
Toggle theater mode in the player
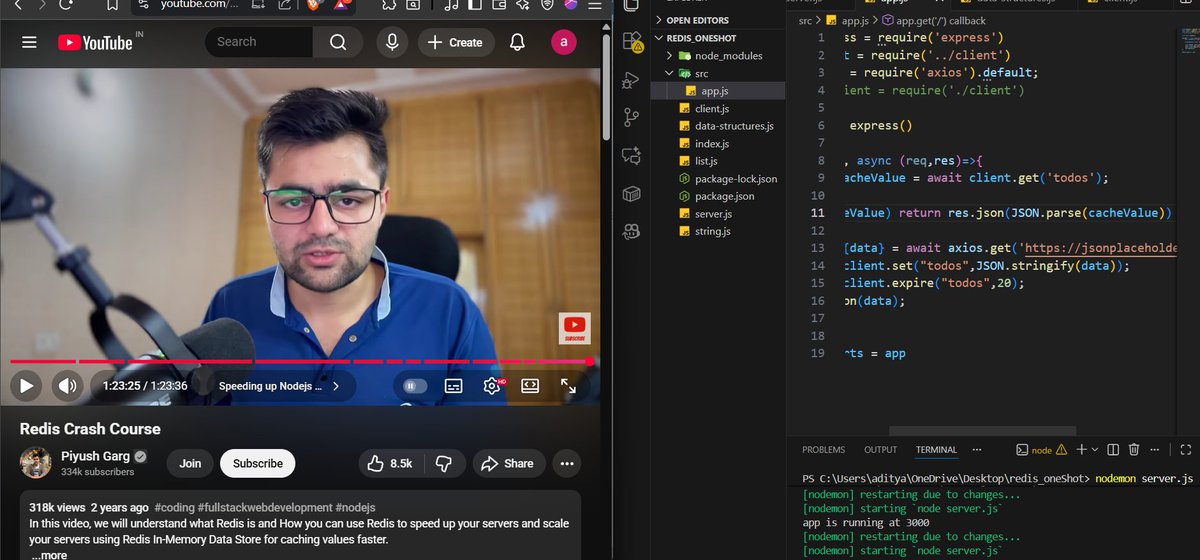530,385
